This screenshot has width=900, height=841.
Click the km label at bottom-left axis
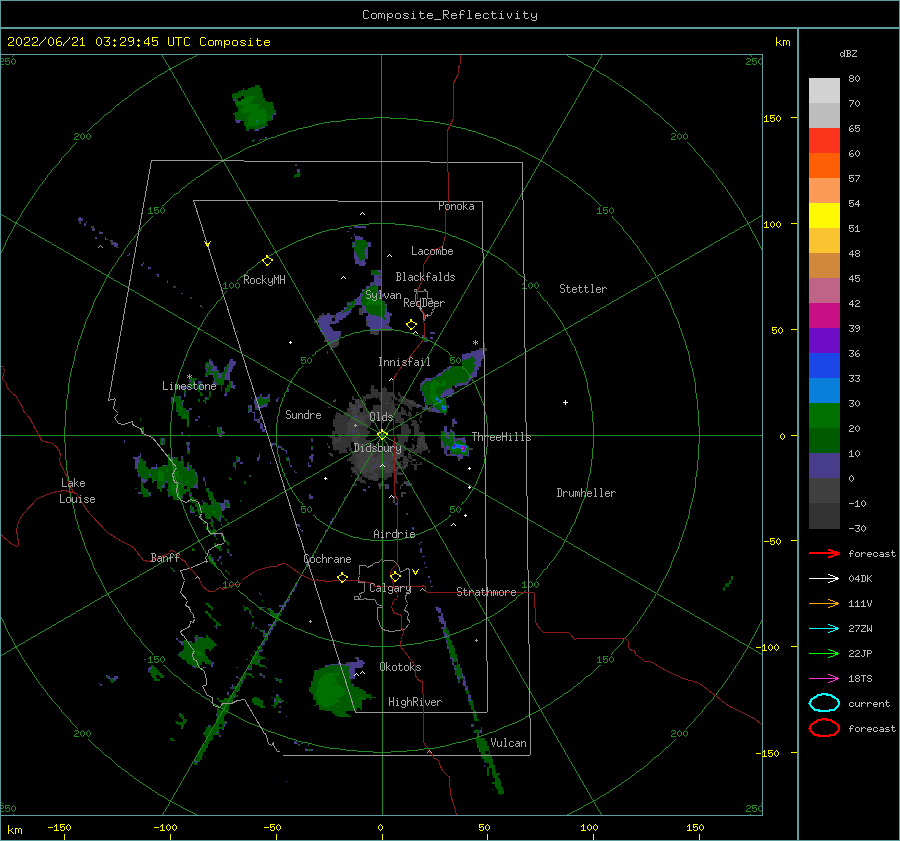click(14, 830)
